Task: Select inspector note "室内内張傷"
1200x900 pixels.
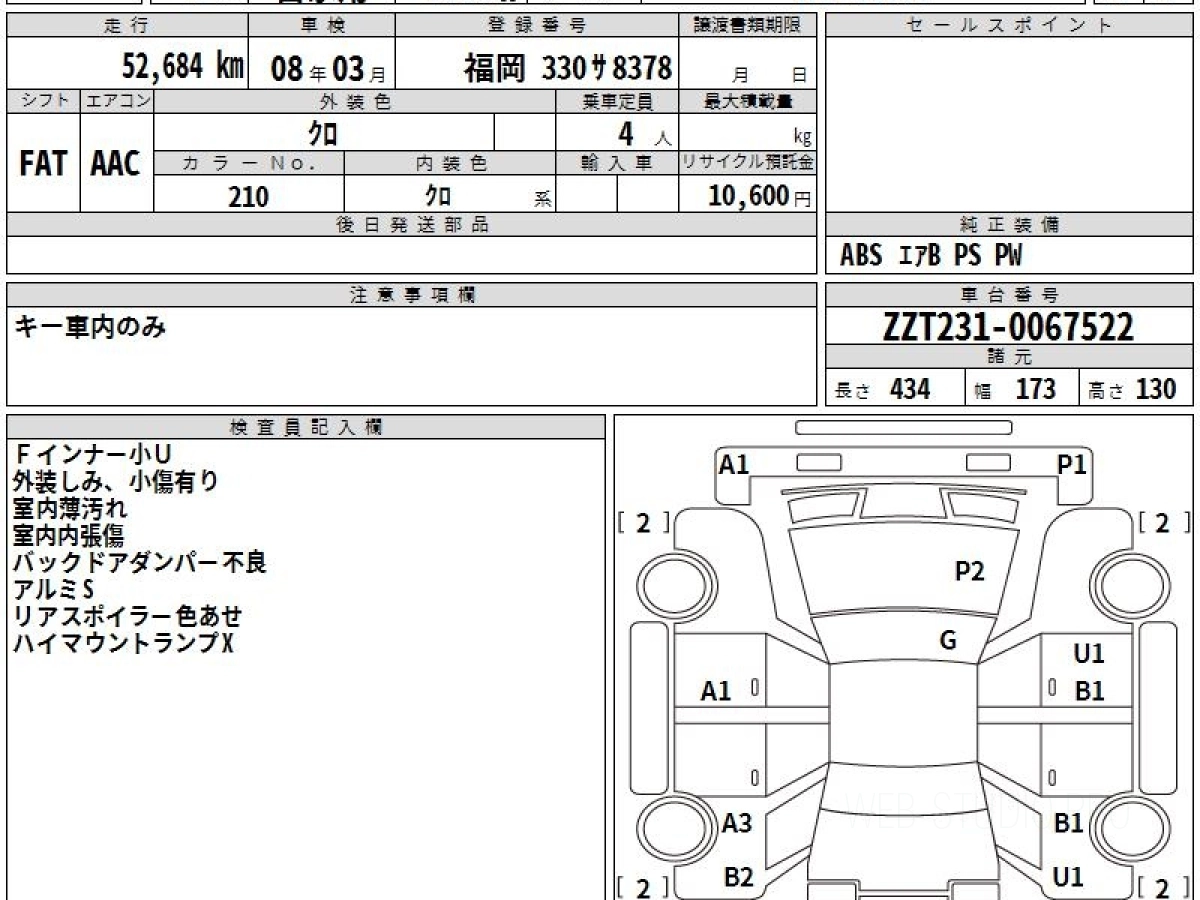Action: pos(70,535)
